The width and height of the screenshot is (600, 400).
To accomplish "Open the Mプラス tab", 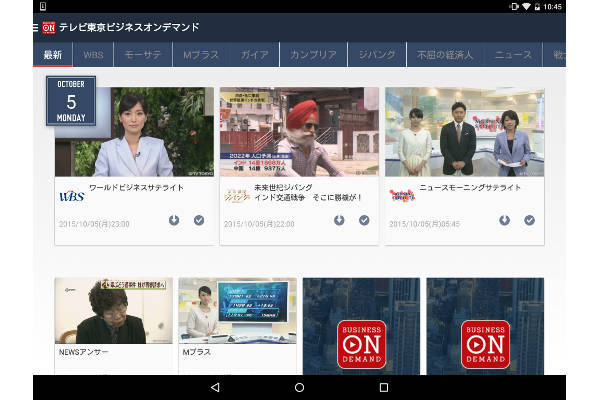I will click(x=201, y=55).
